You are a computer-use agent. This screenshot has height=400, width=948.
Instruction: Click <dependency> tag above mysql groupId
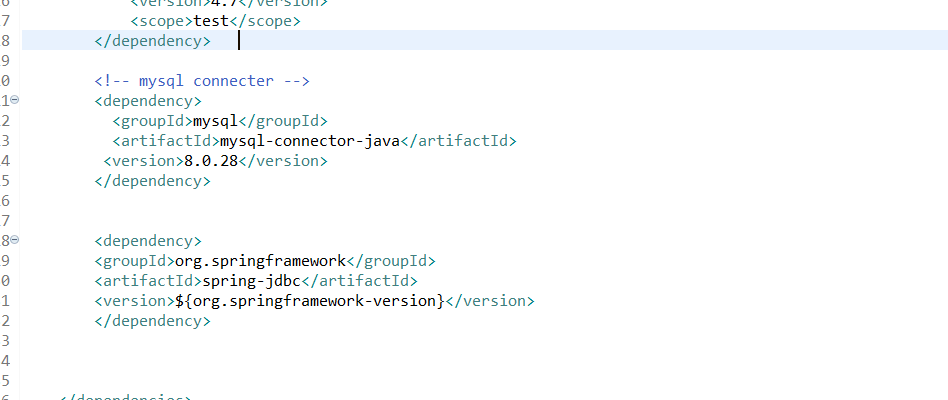tap(148, 101)
